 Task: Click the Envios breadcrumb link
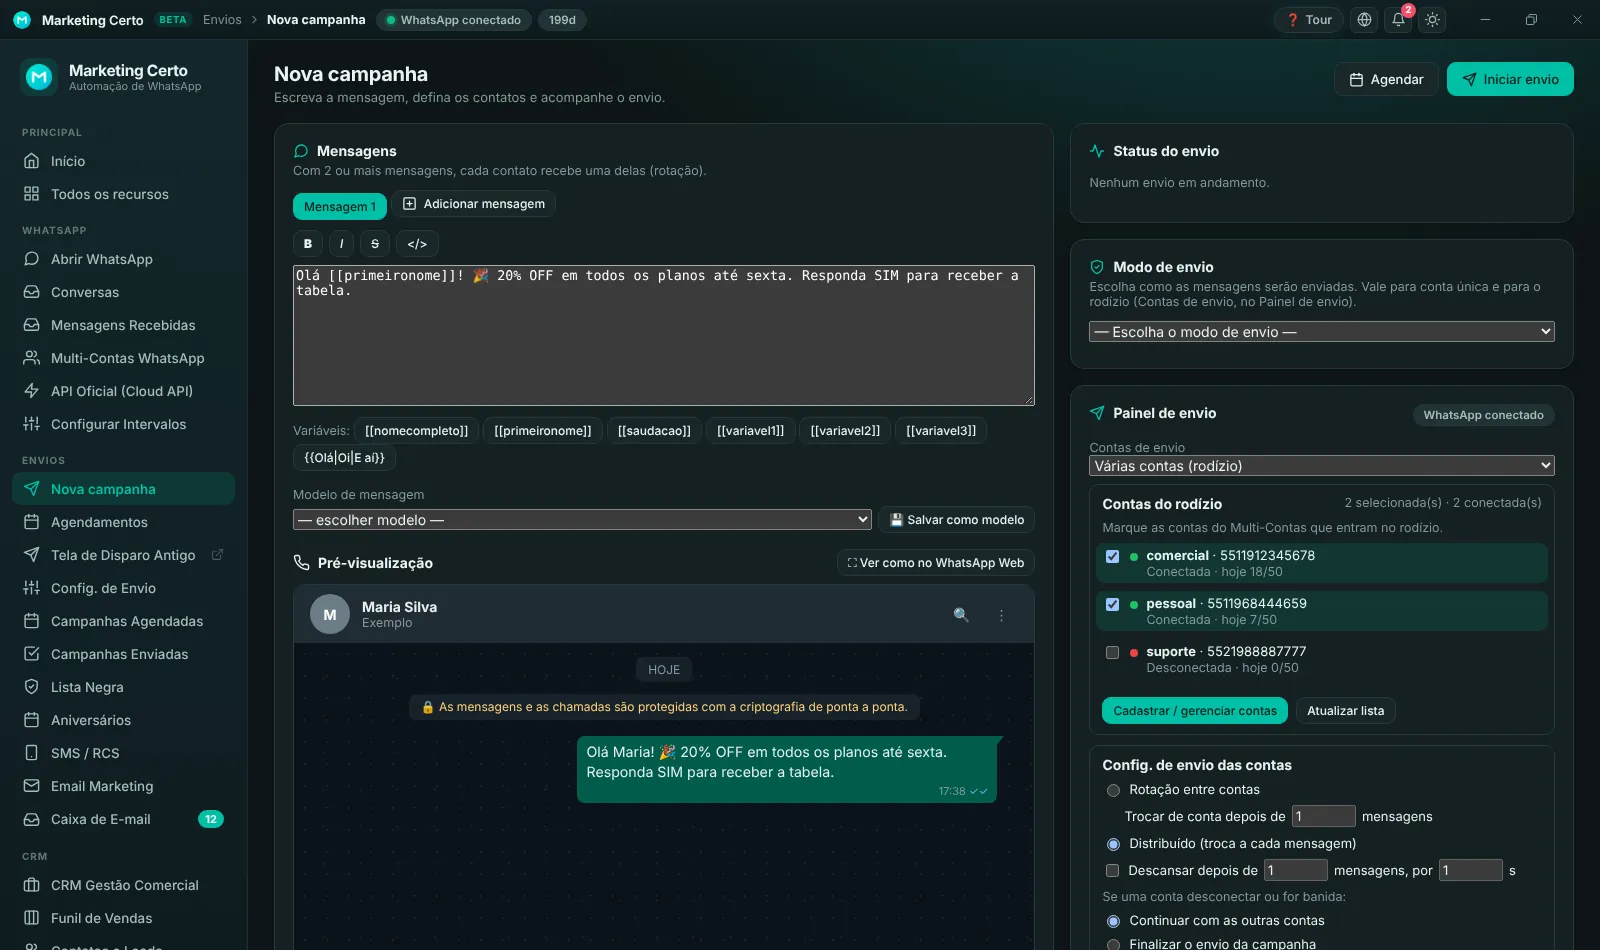[222, 20]
